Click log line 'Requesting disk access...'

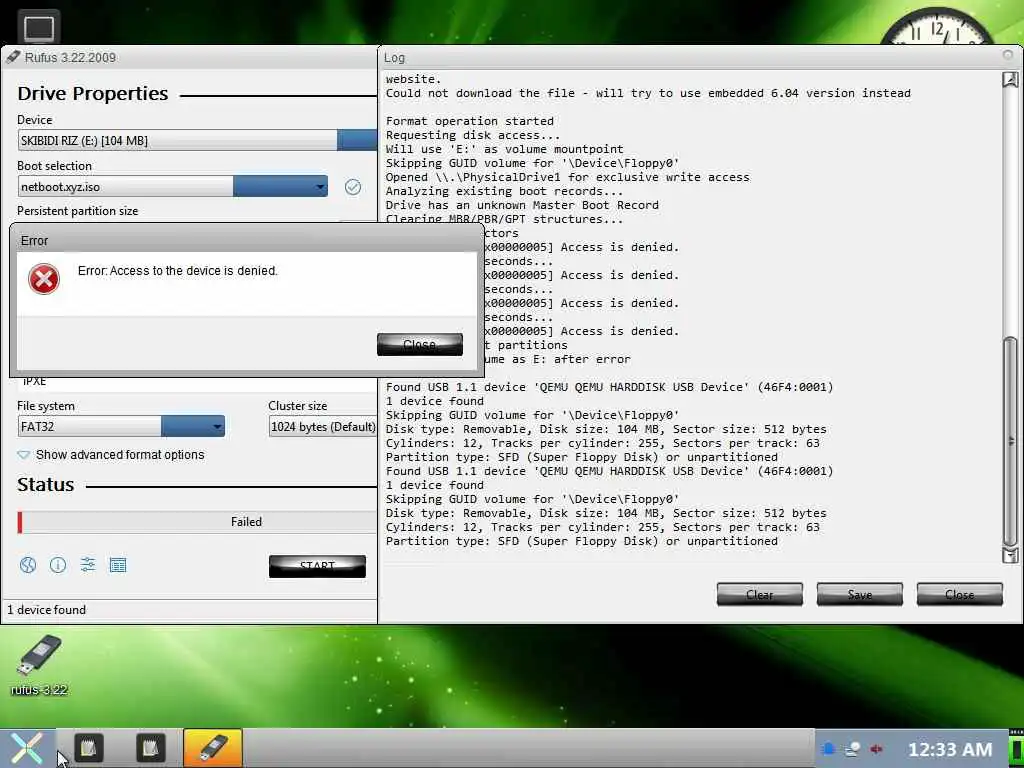click(473, 135)
